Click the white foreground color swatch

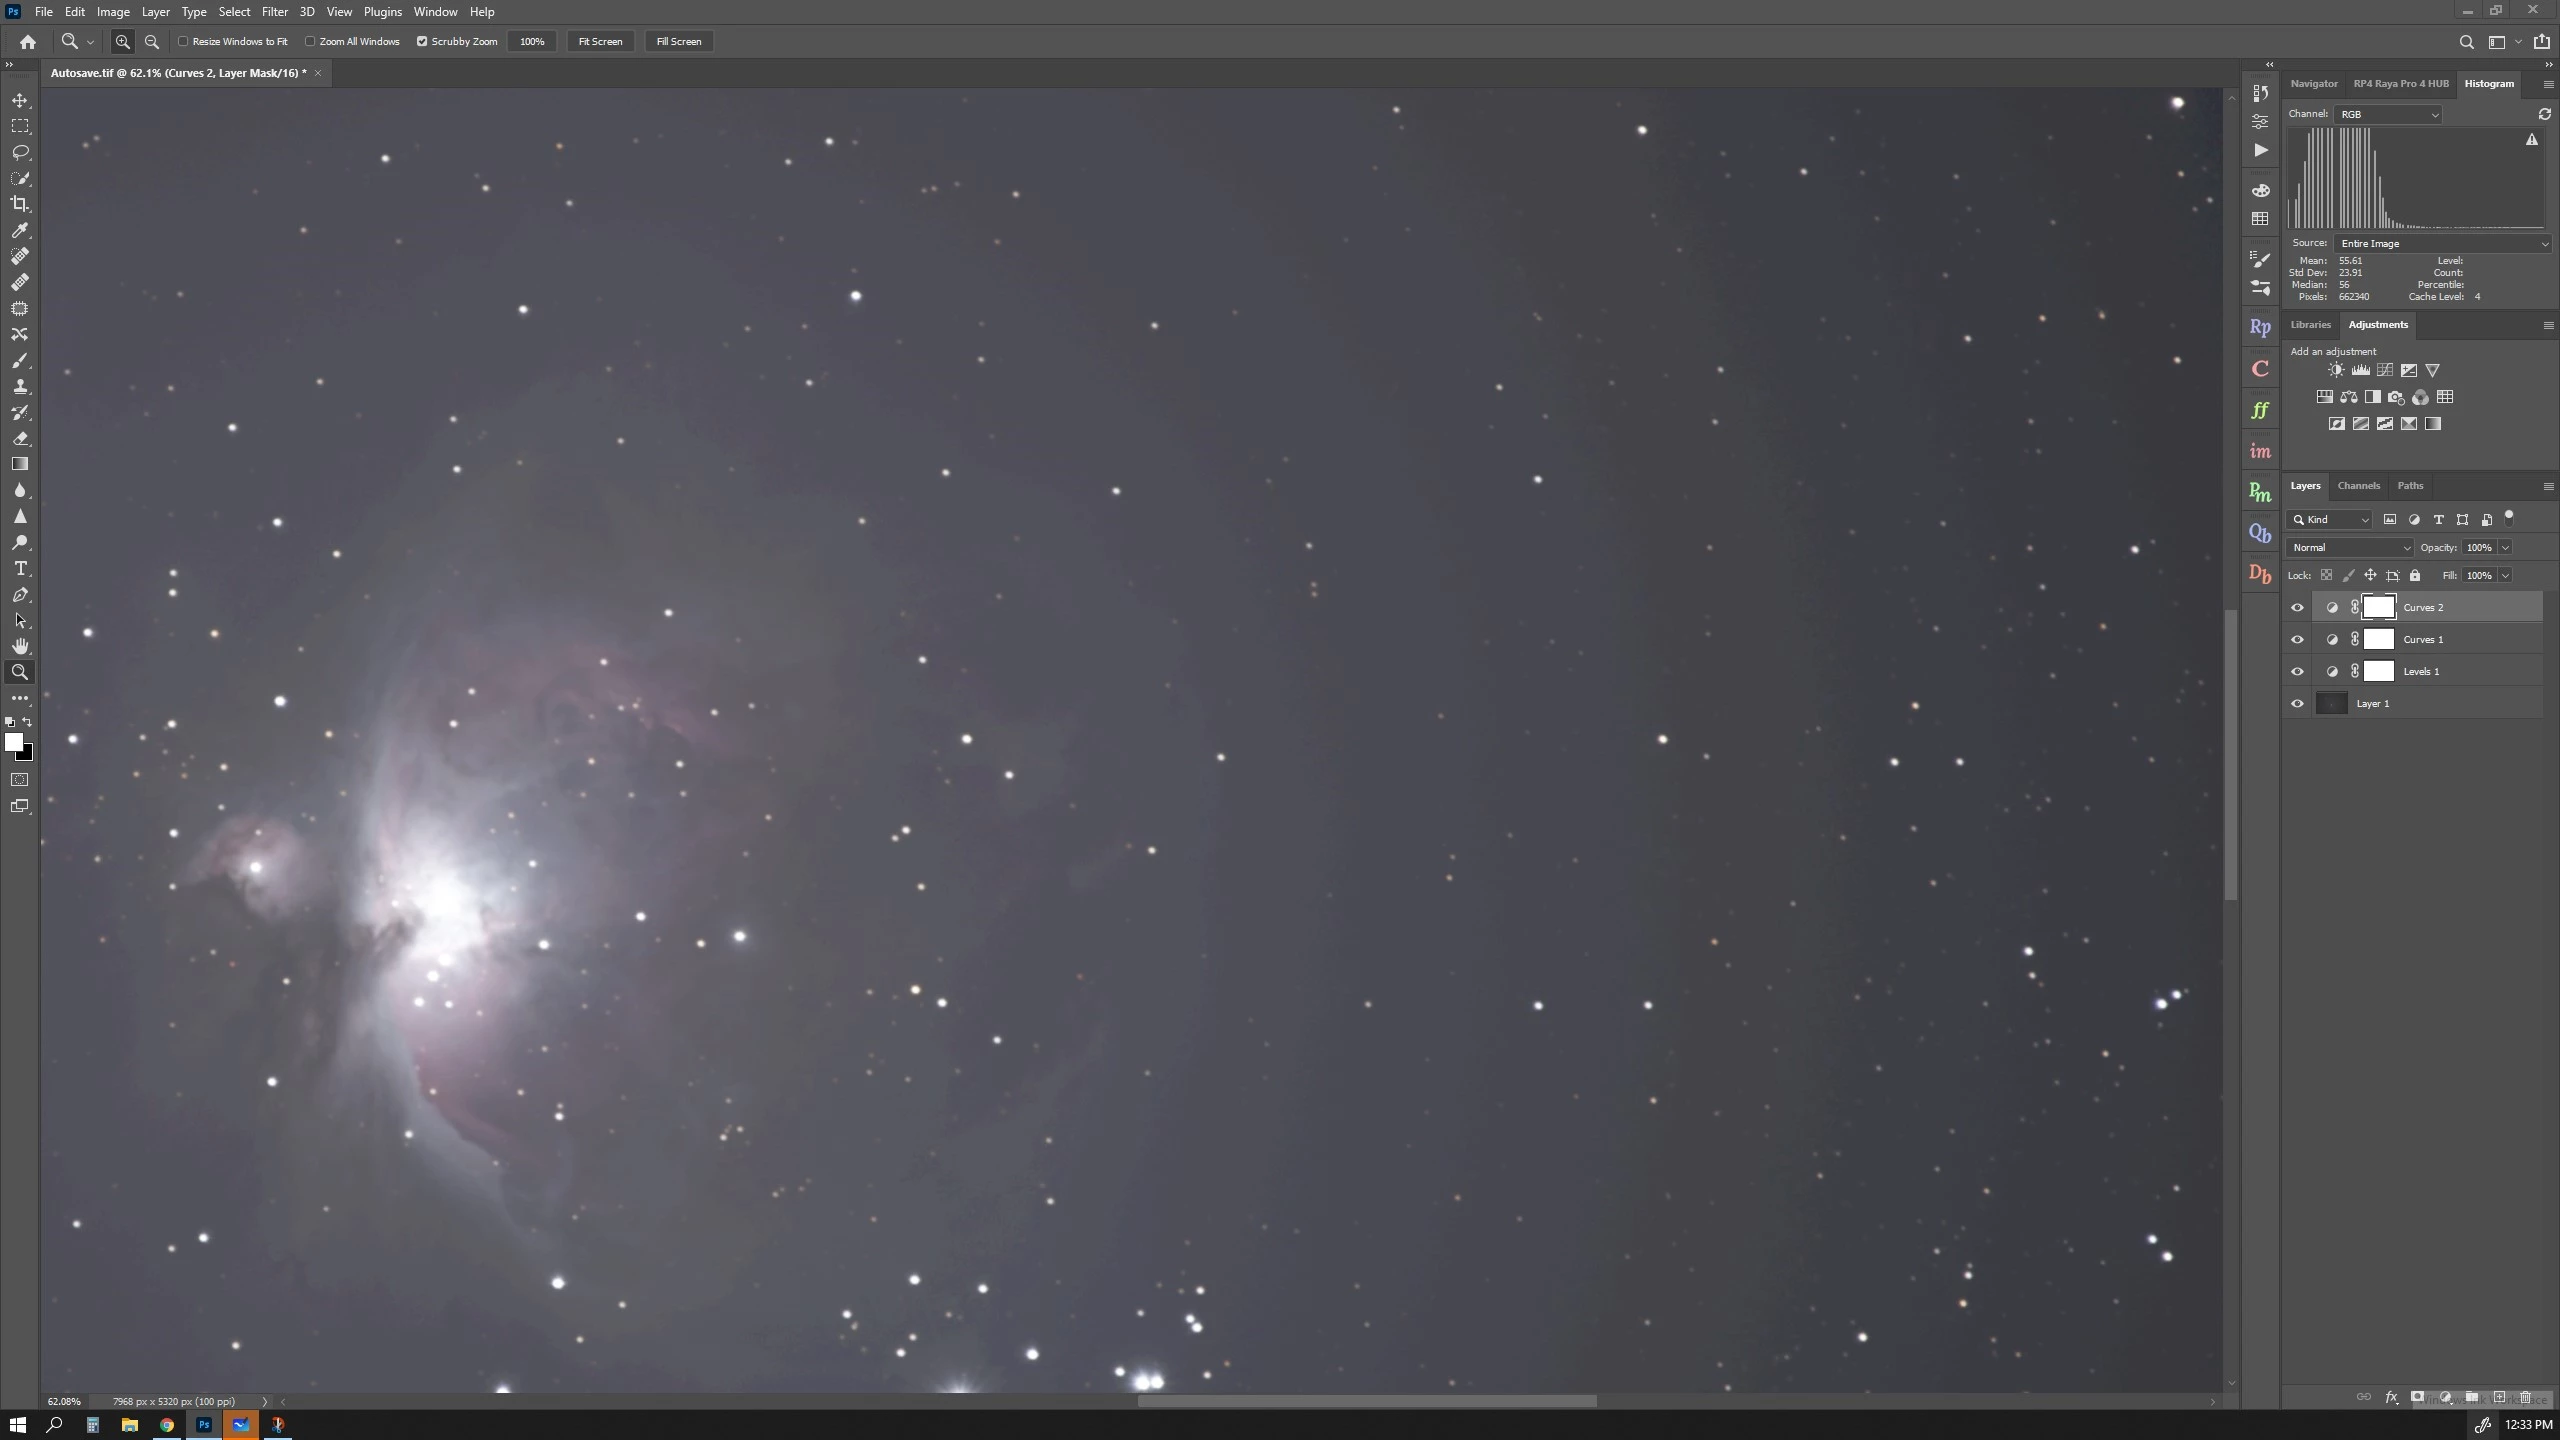point(13,742)
